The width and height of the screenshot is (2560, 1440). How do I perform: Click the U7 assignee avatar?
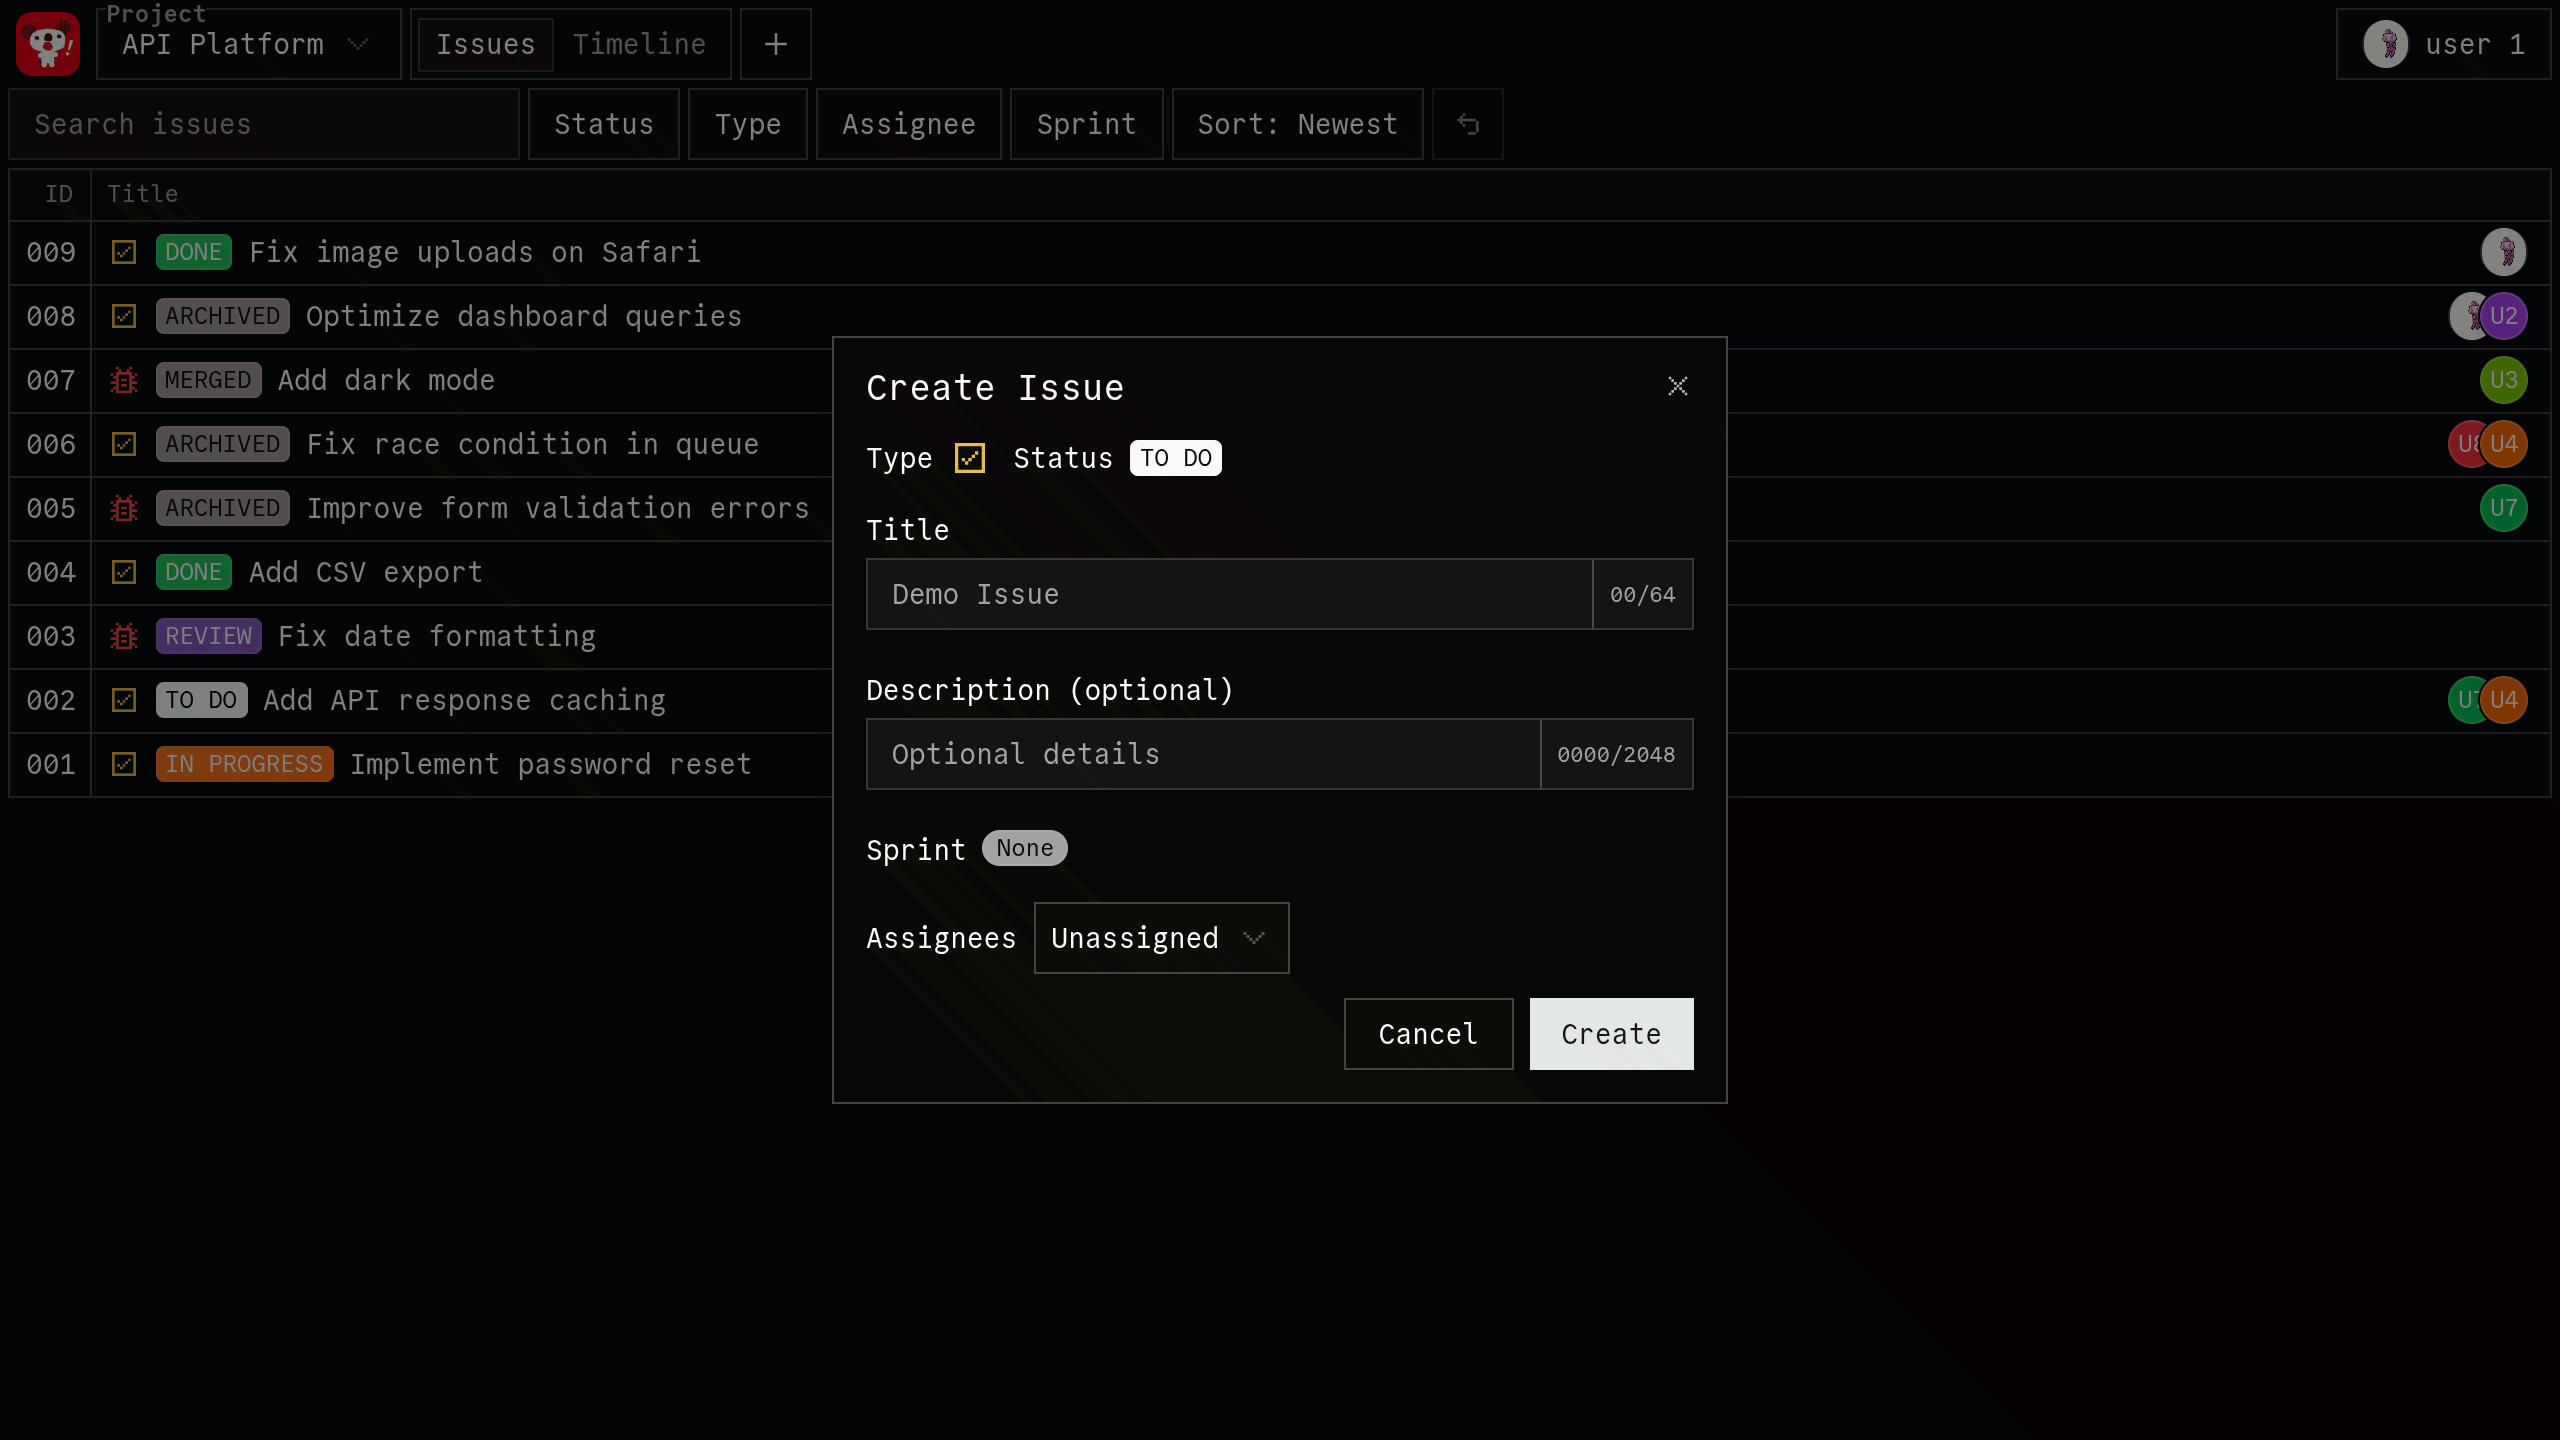click(2503, 508)
